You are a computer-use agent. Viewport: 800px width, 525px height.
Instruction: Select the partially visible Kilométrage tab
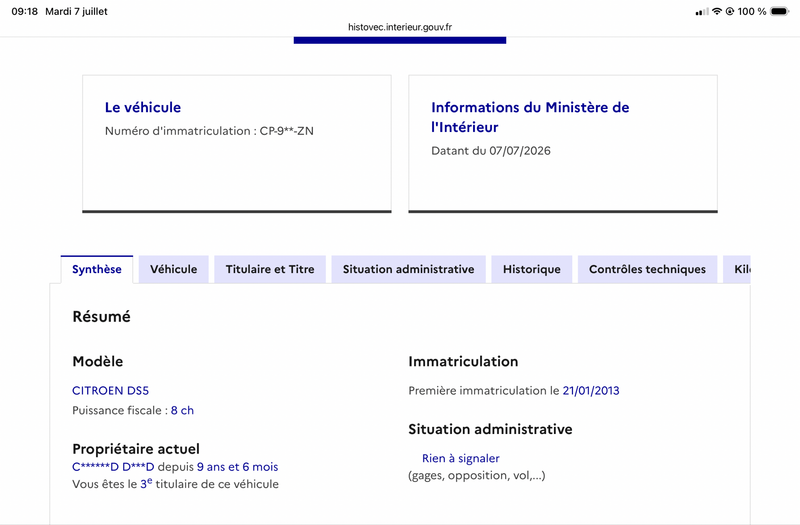[x=737, y=269]
